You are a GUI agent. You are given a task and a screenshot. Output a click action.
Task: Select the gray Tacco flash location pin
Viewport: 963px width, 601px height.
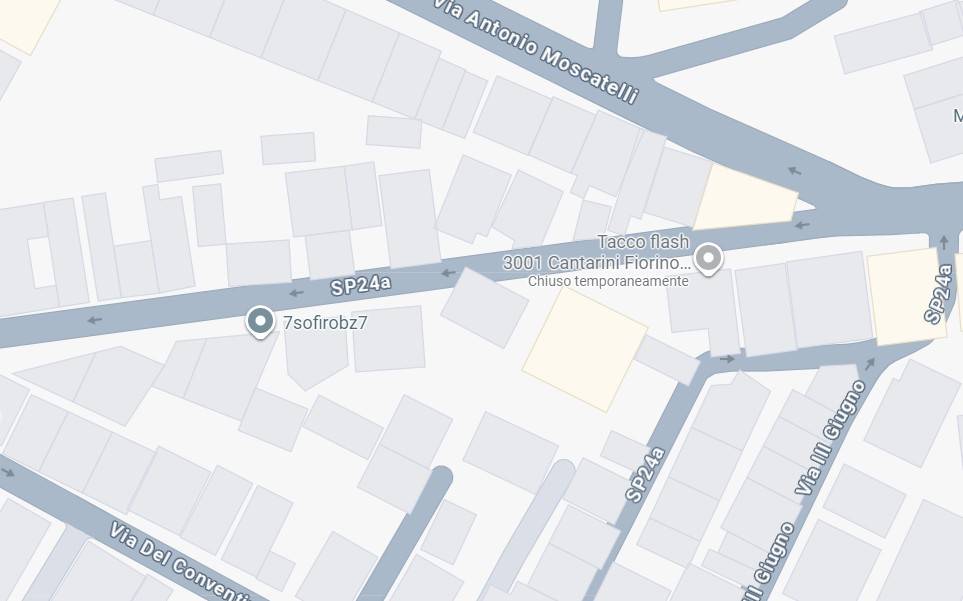708,259
